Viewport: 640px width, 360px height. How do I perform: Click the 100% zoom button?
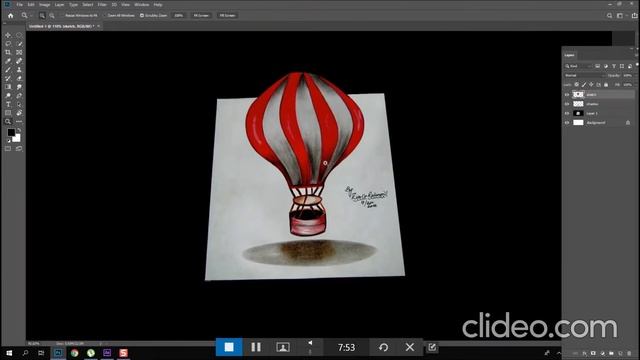click(x=179, y=16)
